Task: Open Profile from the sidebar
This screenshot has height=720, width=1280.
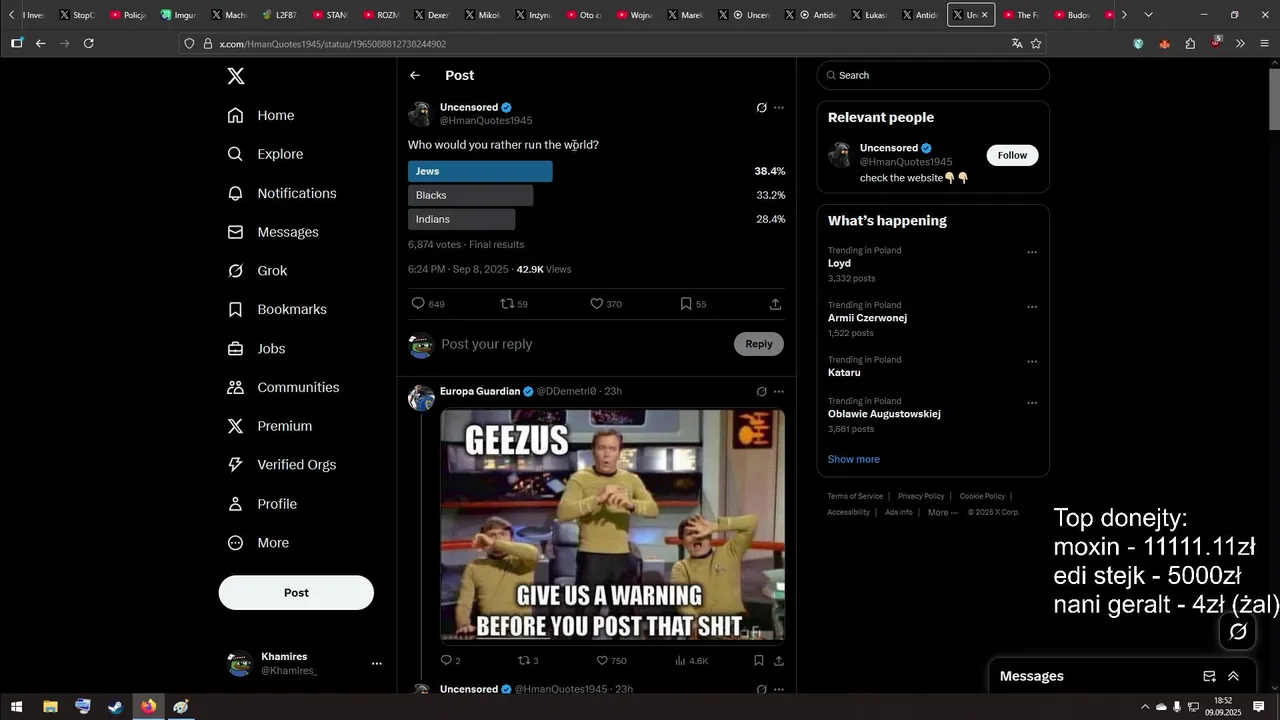Action: (x=262, y=504)
